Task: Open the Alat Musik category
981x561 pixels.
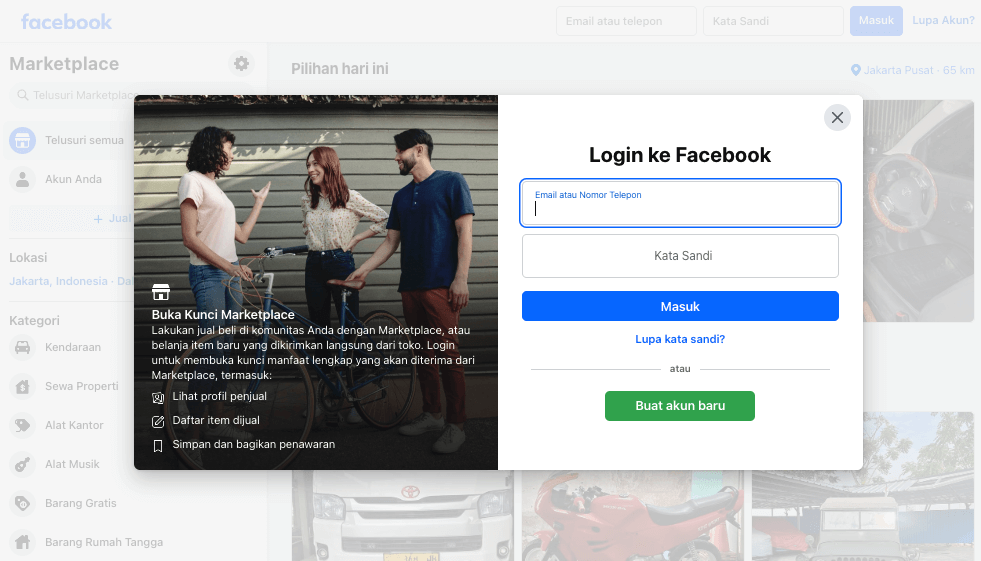Action: 72,464
